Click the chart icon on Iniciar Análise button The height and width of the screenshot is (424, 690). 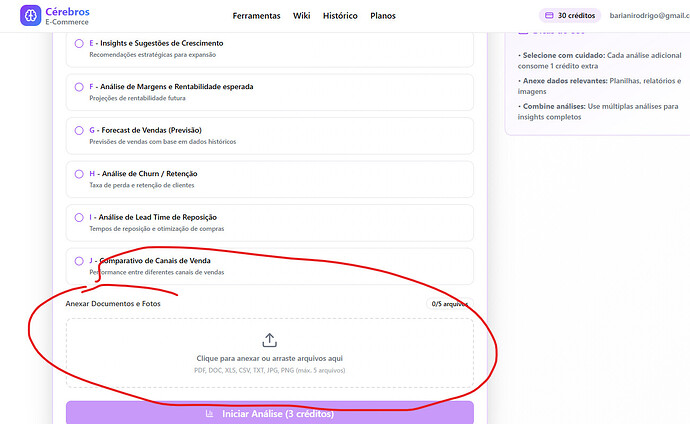(209, 413)
